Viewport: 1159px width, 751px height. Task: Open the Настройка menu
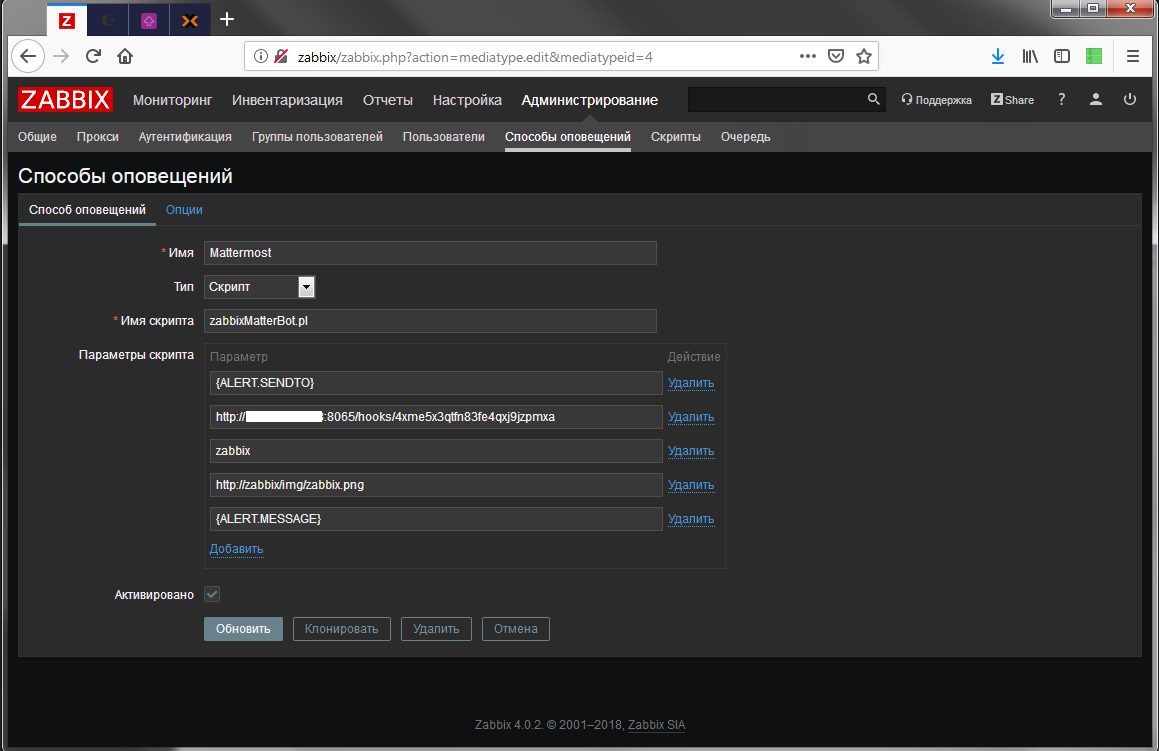click(x=467, y=100)
